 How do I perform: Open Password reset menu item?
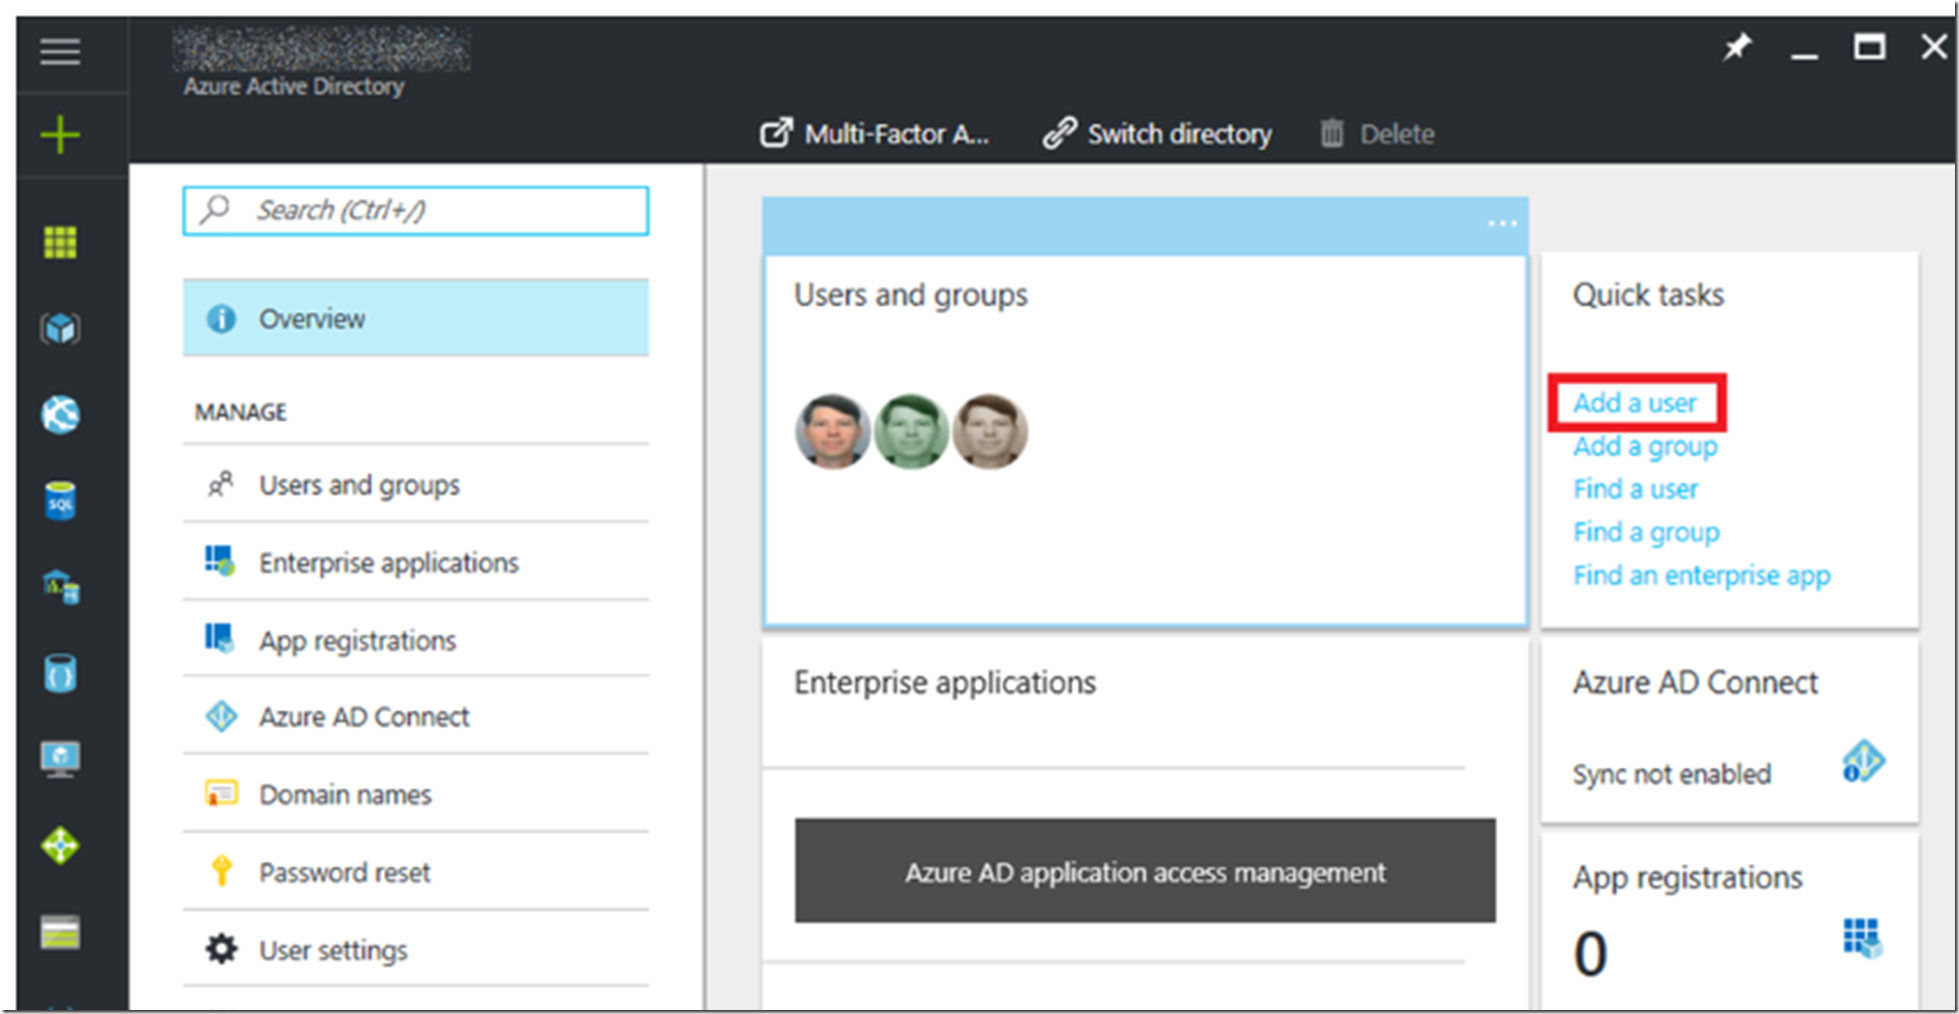[x=416, y=872]
